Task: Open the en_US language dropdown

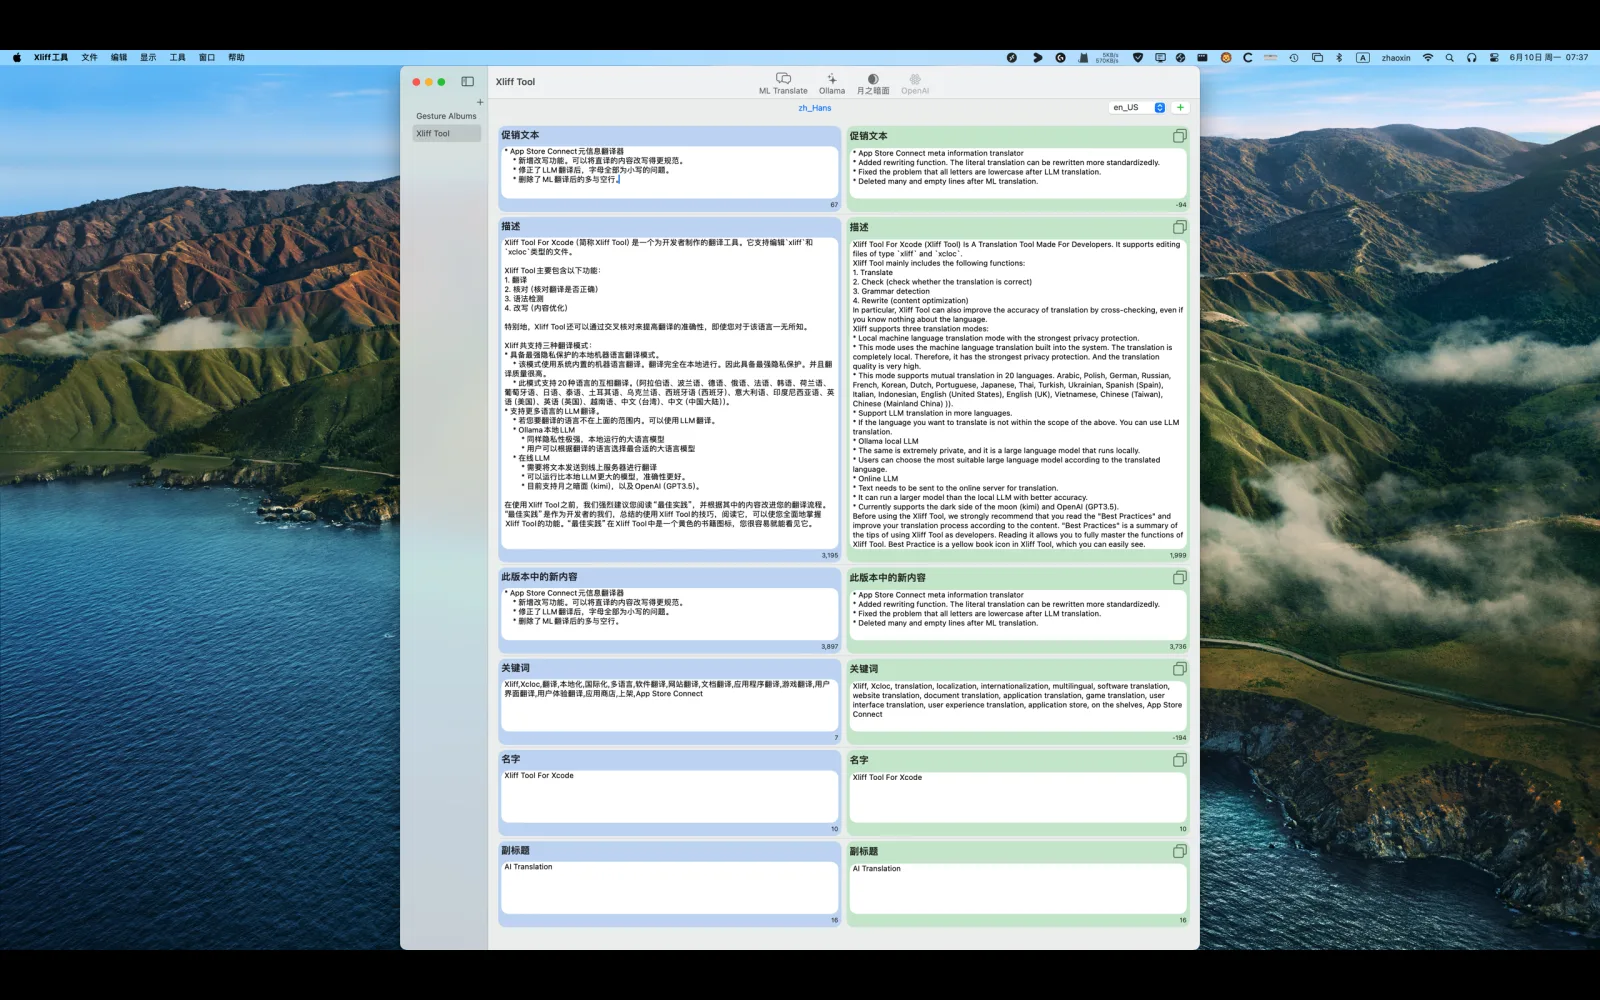Action: point(1138,107)
